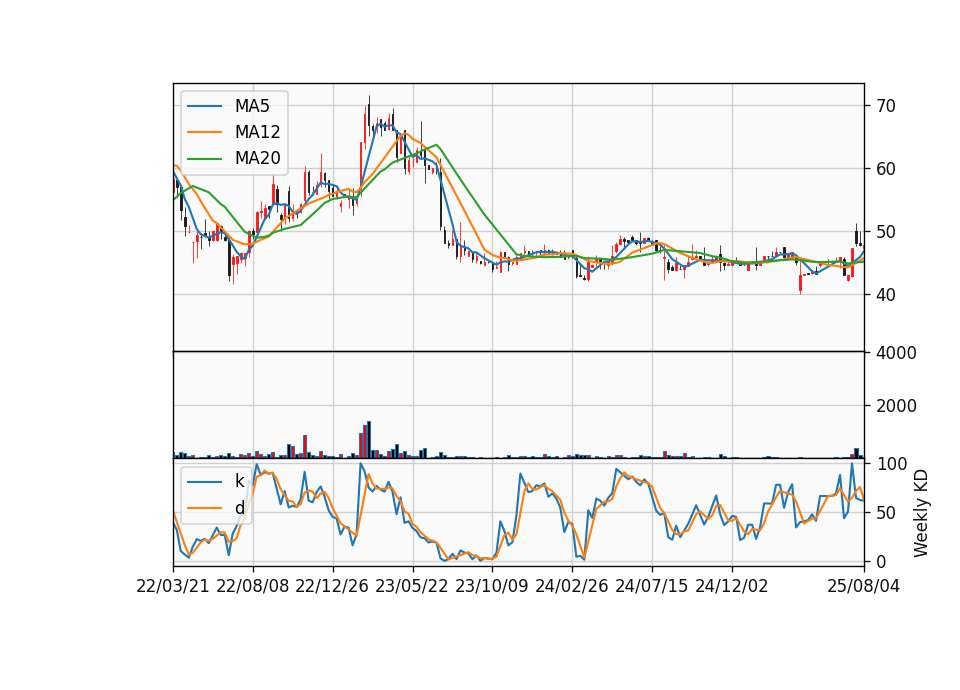The height and width of the screenshot is (690, 960).
Task: Click the MA12 legend label
Action: tap(257, 132)
